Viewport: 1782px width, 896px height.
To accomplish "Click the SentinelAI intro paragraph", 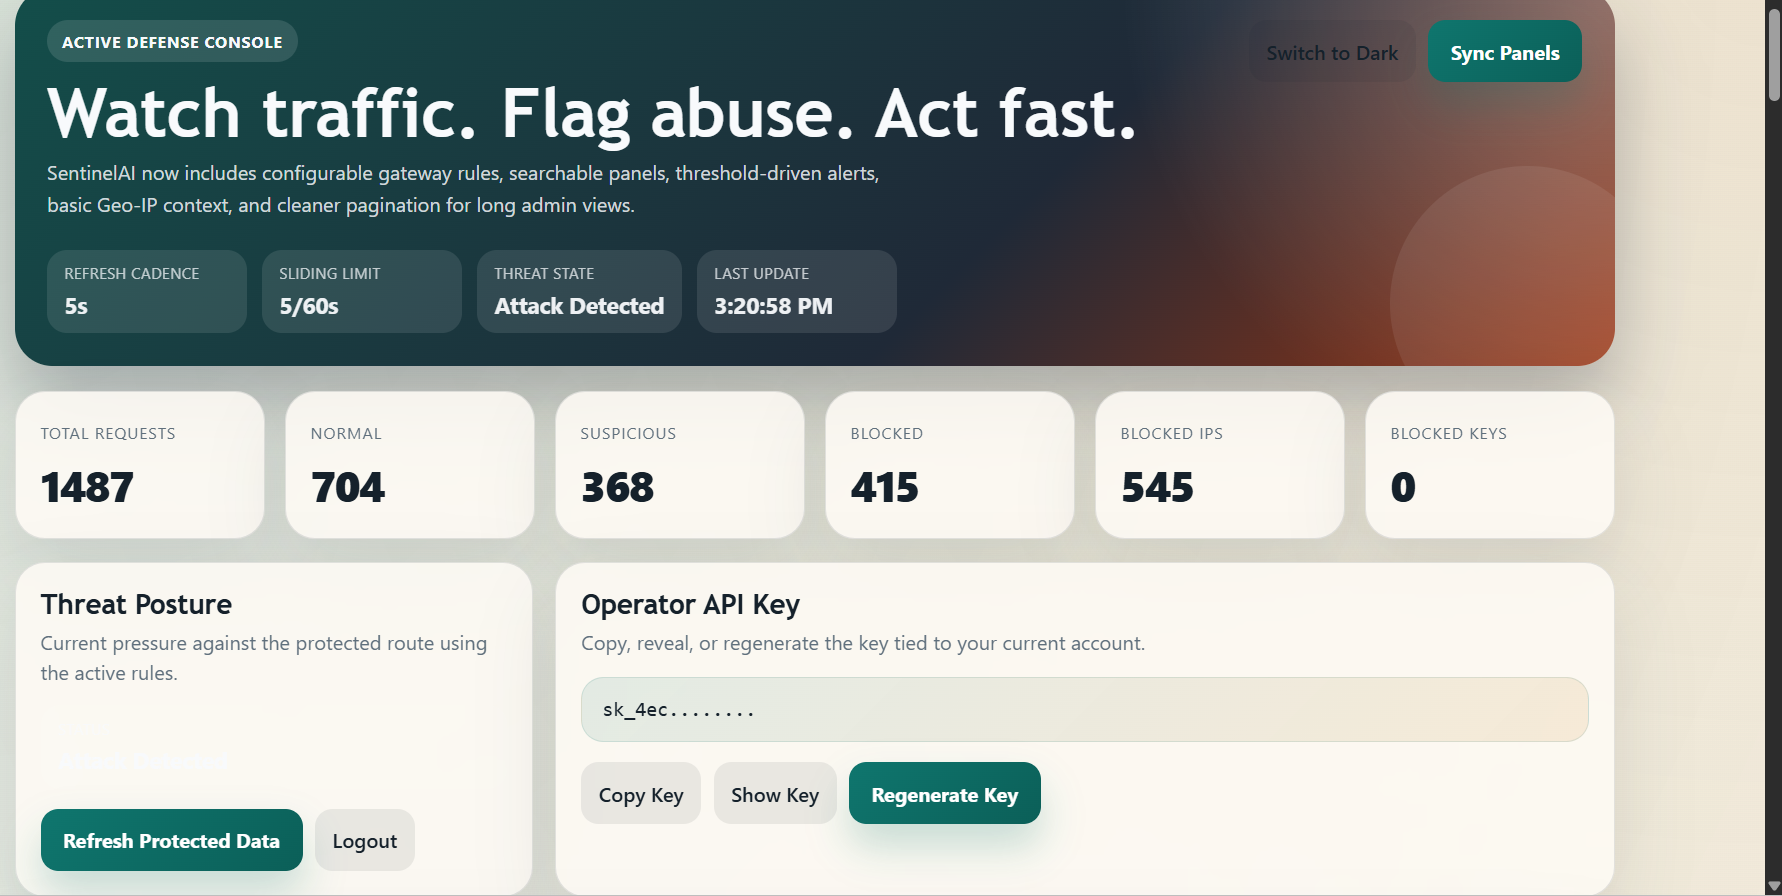I will (x=463, y=189).
